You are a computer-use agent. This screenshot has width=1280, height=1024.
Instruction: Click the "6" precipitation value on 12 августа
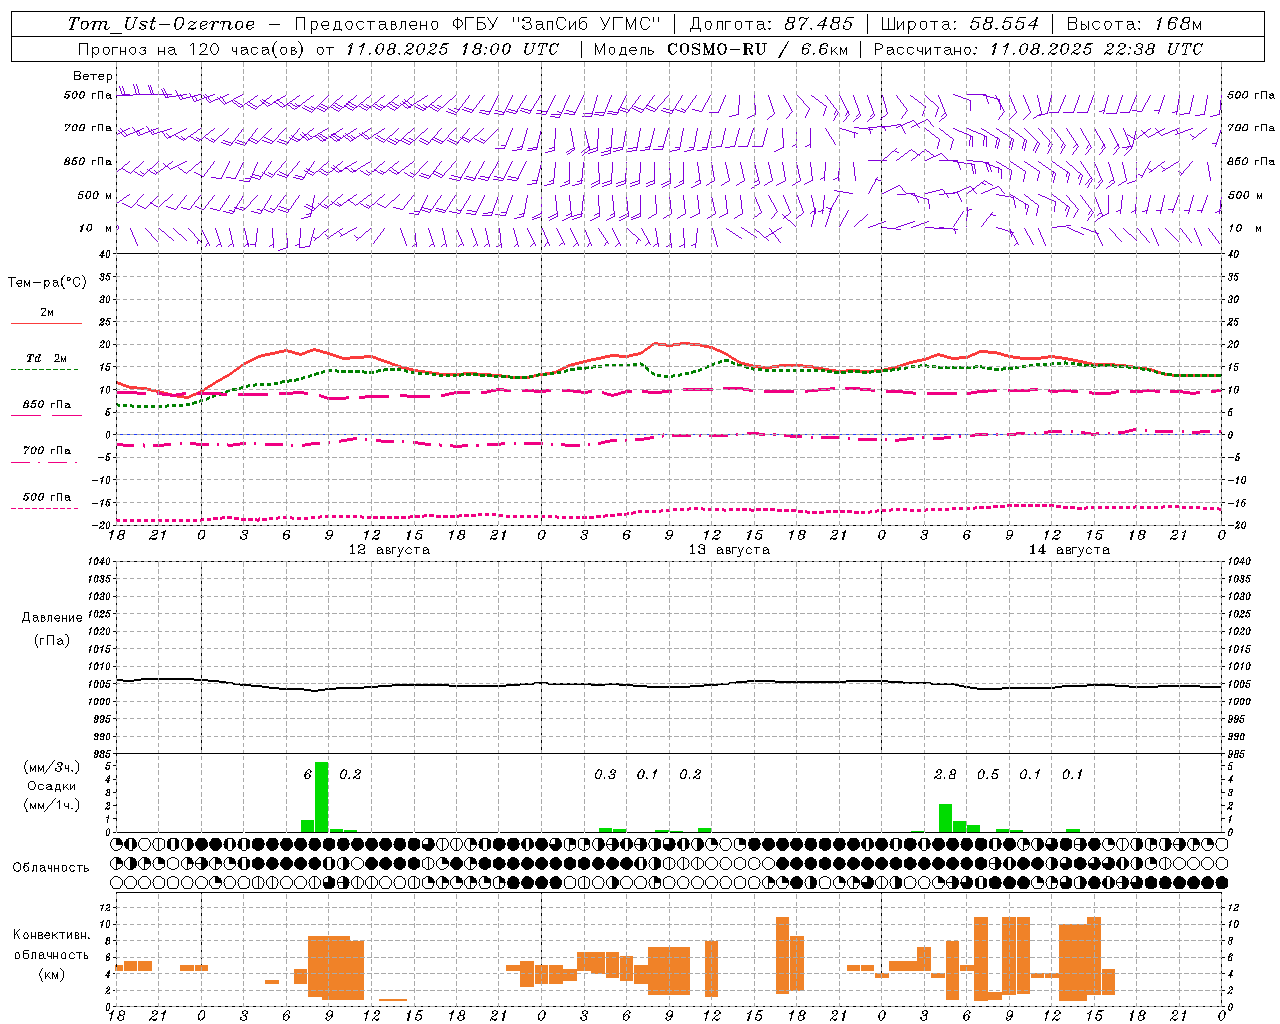(308, 774)
